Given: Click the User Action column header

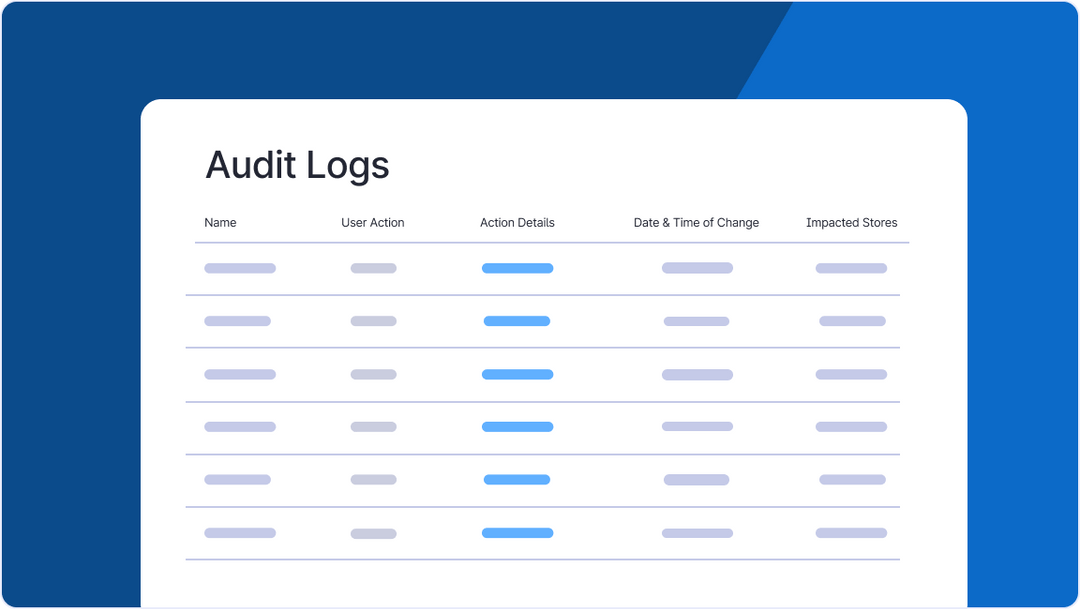Looking at the screenshot, I should pyautogui.click(x=373, y=223).
